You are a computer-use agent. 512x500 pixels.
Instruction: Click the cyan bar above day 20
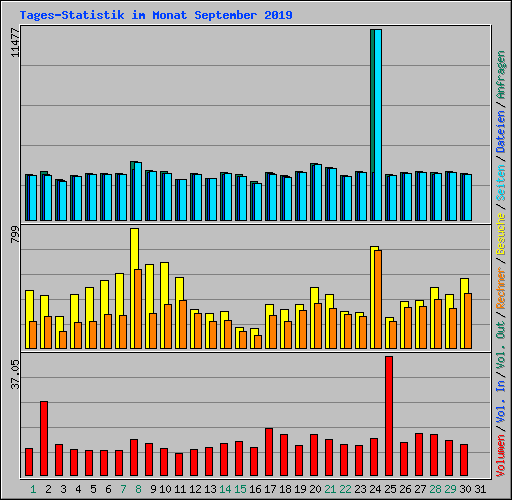coord(318,192)
